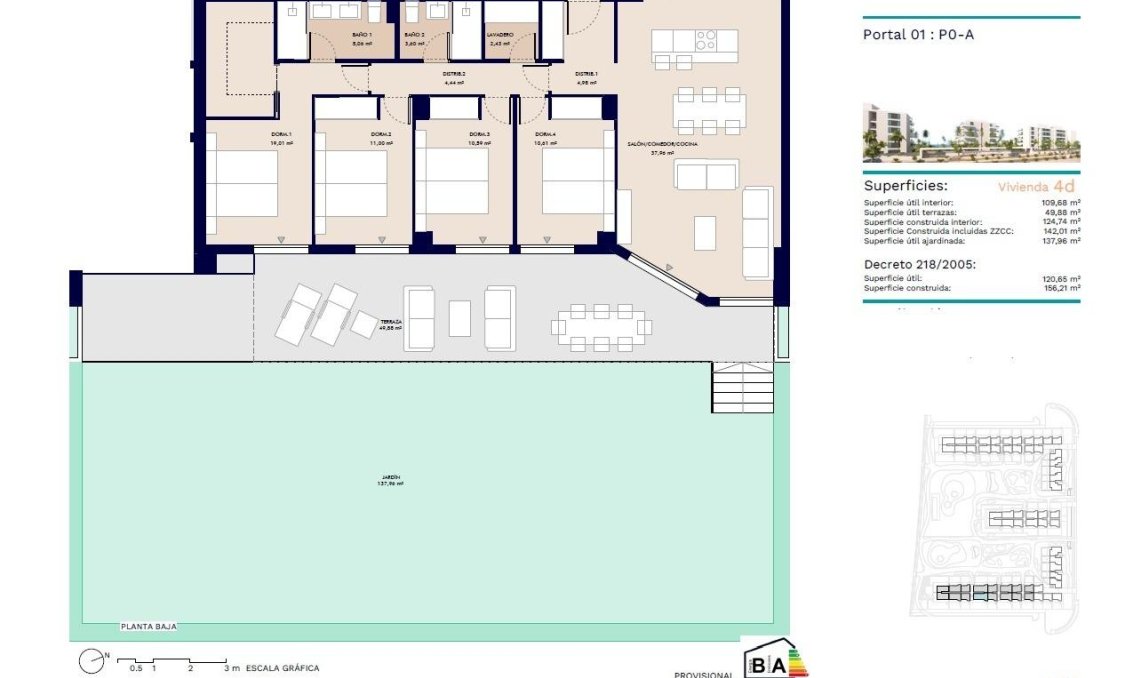Click the Portal 01 : P0-A heading
This screenshot has width=1125, height=678.
tap(920, 33)
